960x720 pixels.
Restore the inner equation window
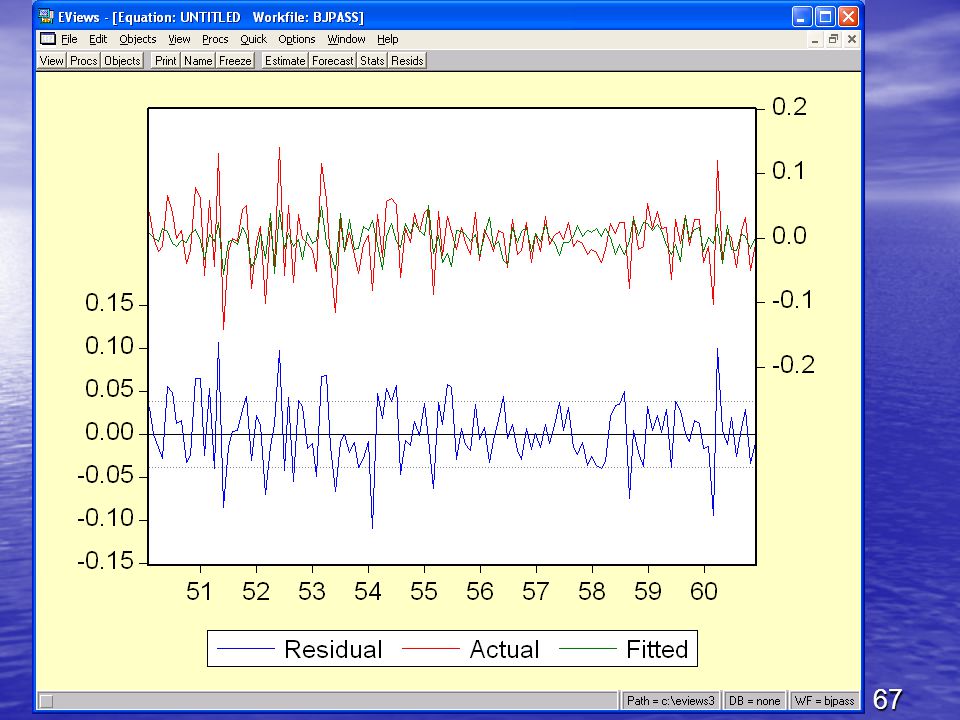click(833, 40)
